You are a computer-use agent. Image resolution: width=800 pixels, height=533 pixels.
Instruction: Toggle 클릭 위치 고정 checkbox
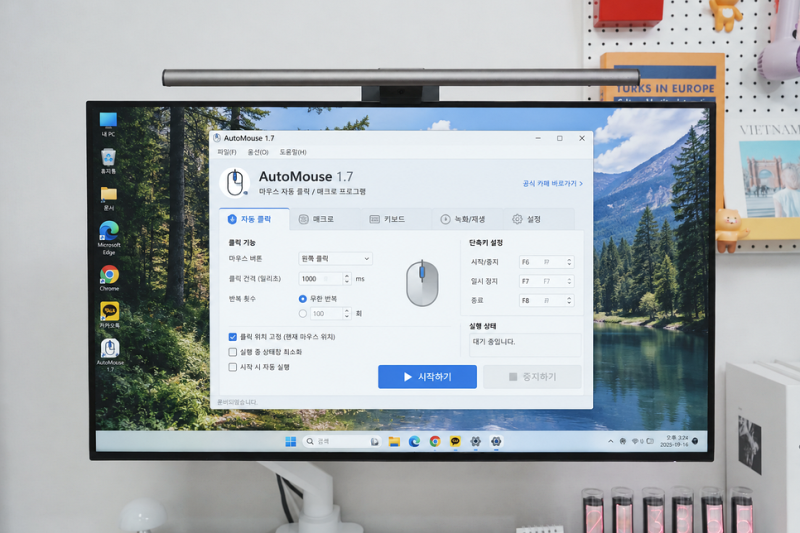pyautogui.click(x=233, y=337)
